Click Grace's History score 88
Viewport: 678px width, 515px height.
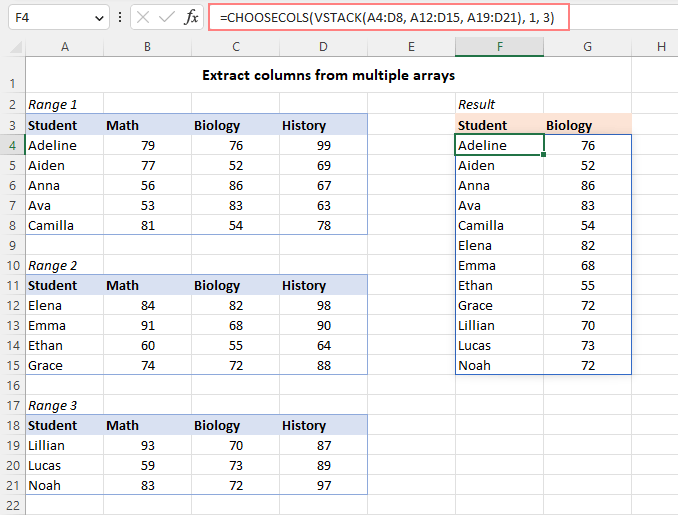coord(323,365)
